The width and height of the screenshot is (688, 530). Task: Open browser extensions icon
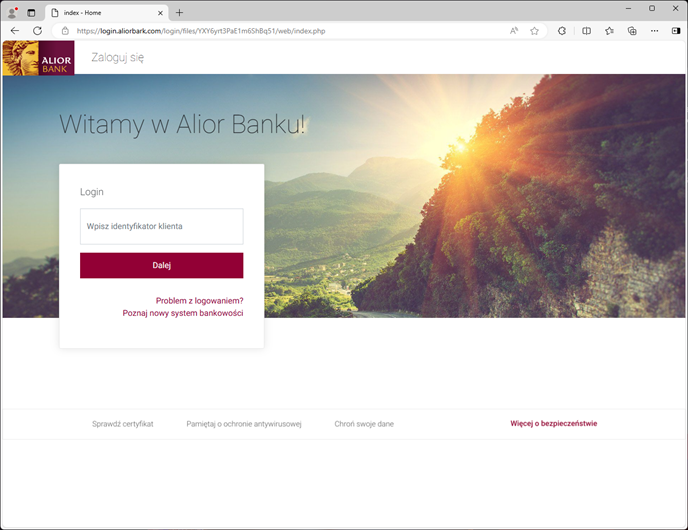point(562,31)
